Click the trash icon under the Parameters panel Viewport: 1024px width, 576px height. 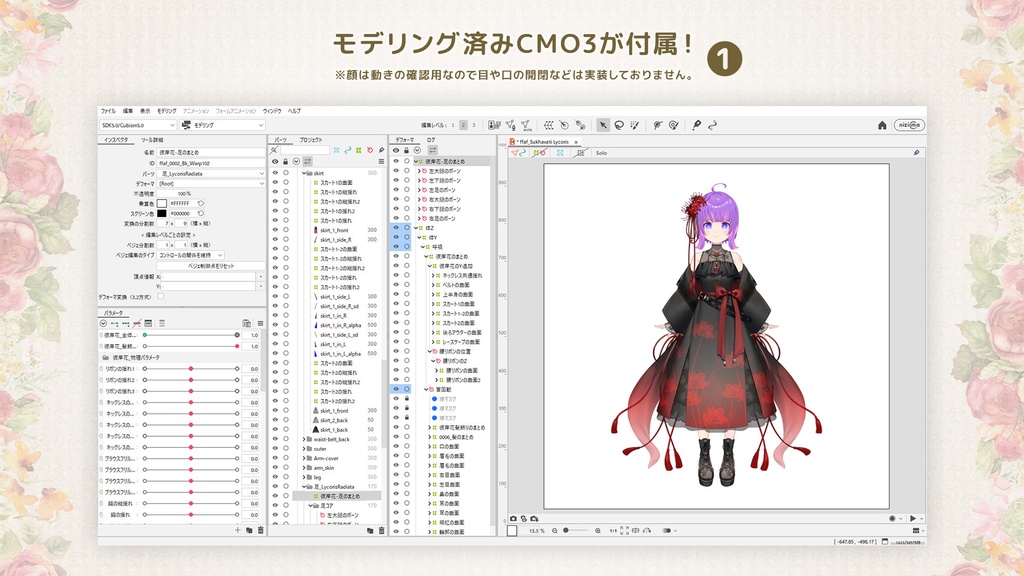(261, 530)
